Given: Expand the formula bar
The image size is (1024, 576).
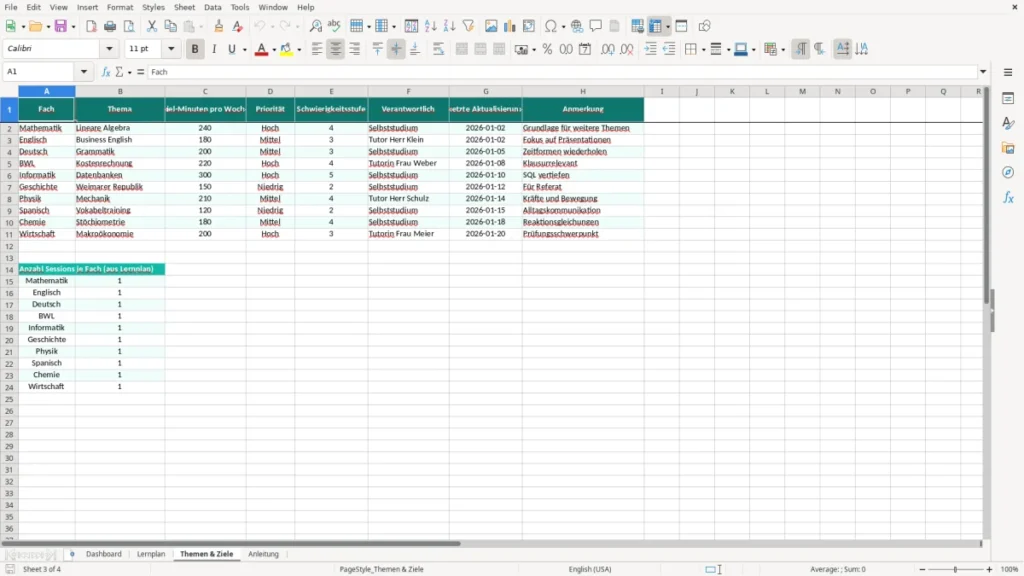Looking at the screenshot, I should pyautogui.click(x=983, y=72).
